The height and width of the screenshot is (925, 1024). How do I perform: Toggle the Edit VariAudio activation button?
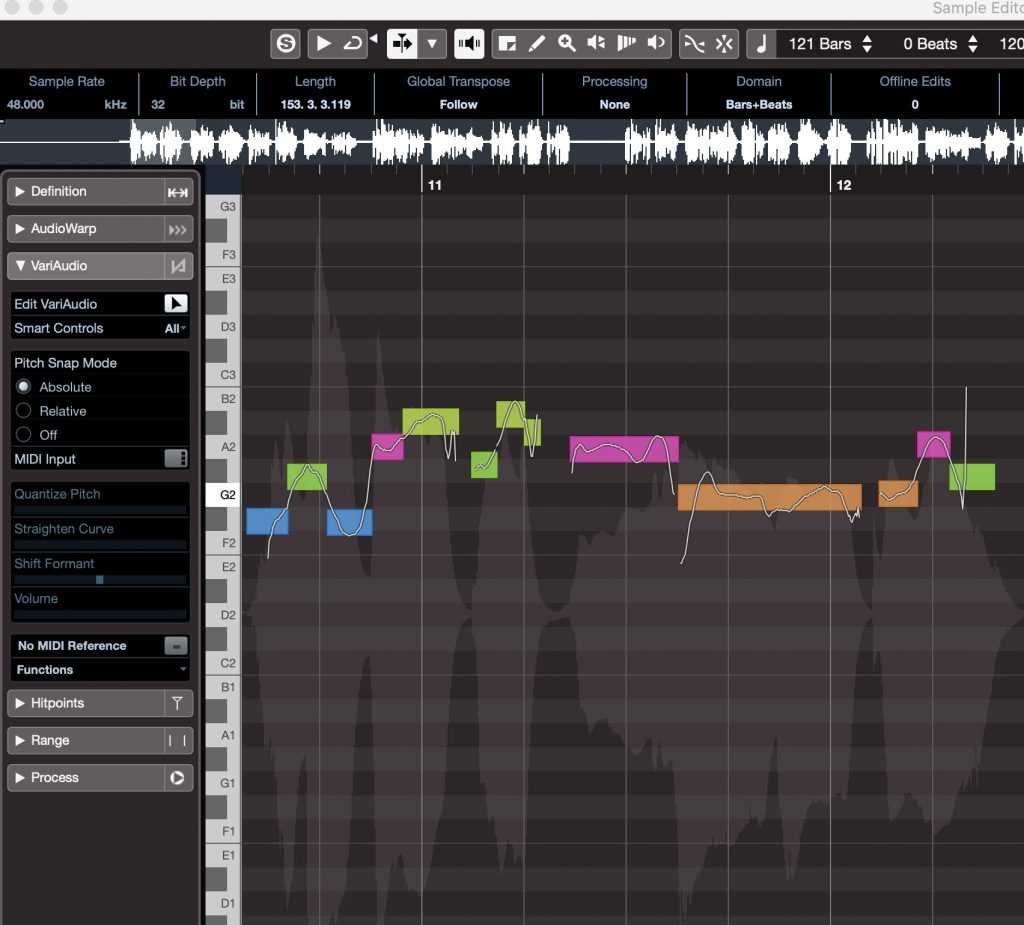click(177, 303)
